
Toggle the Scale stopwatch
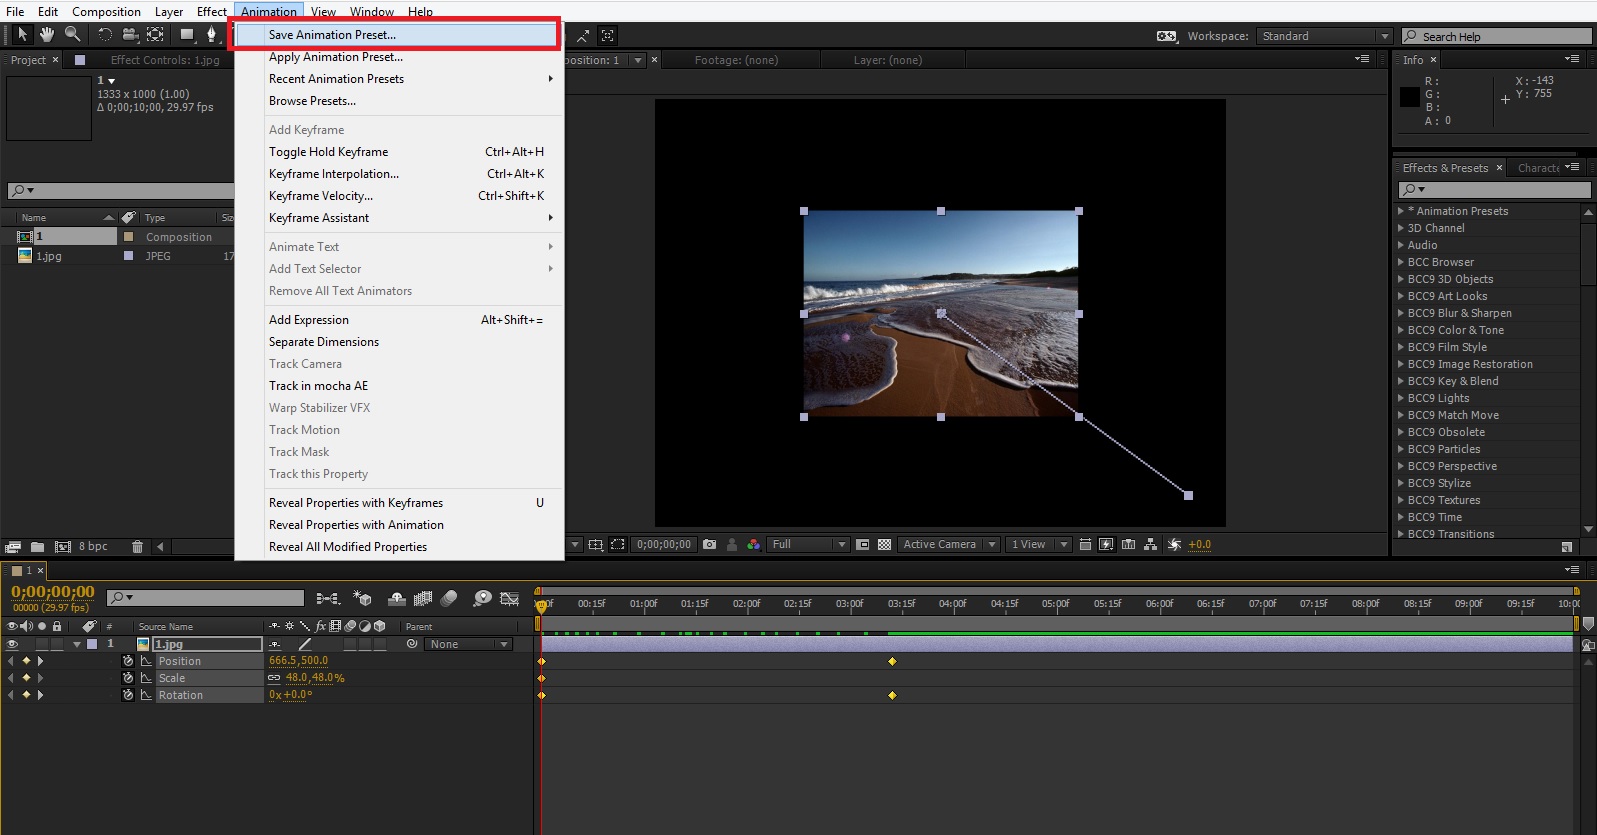pyautogui.click(x=128, y=678)
